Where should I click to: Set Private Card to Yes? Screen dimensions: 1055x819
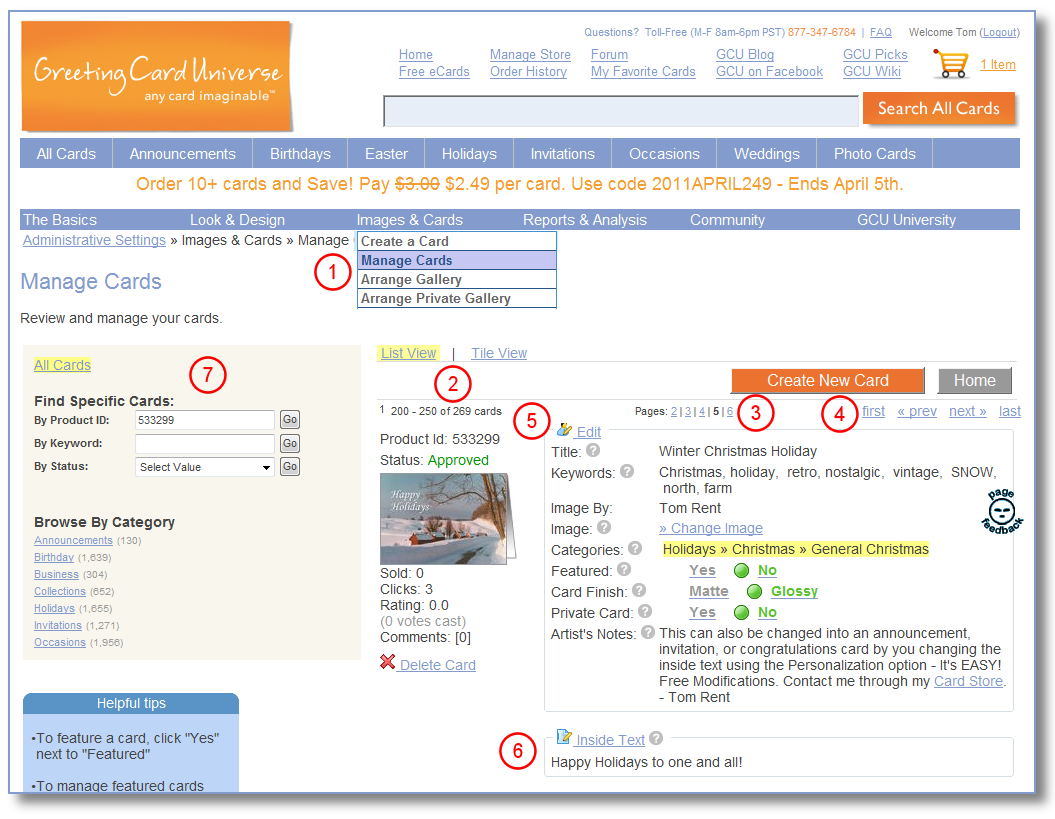(702, 612)
